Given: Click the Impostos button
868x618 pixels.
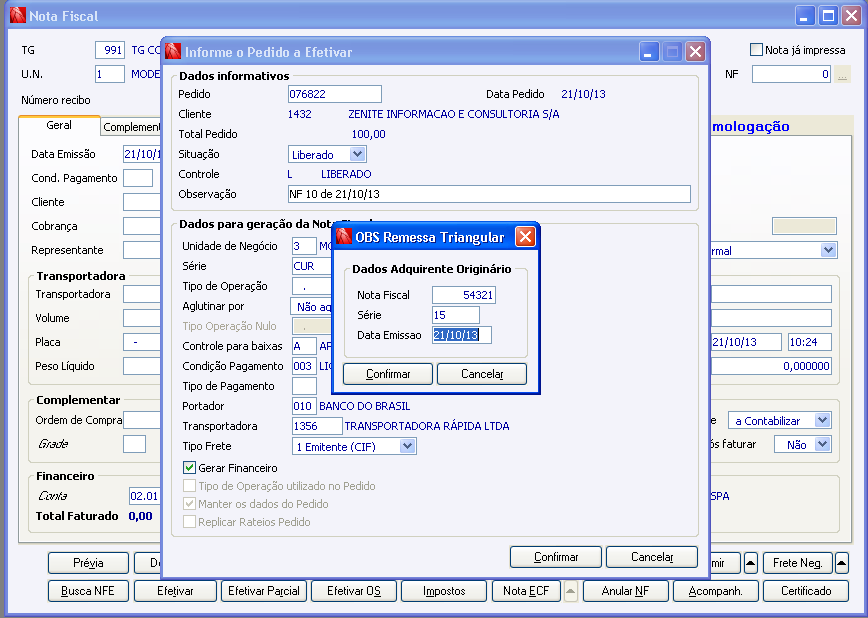Looking at the screenshot, I should coord(443,591).
